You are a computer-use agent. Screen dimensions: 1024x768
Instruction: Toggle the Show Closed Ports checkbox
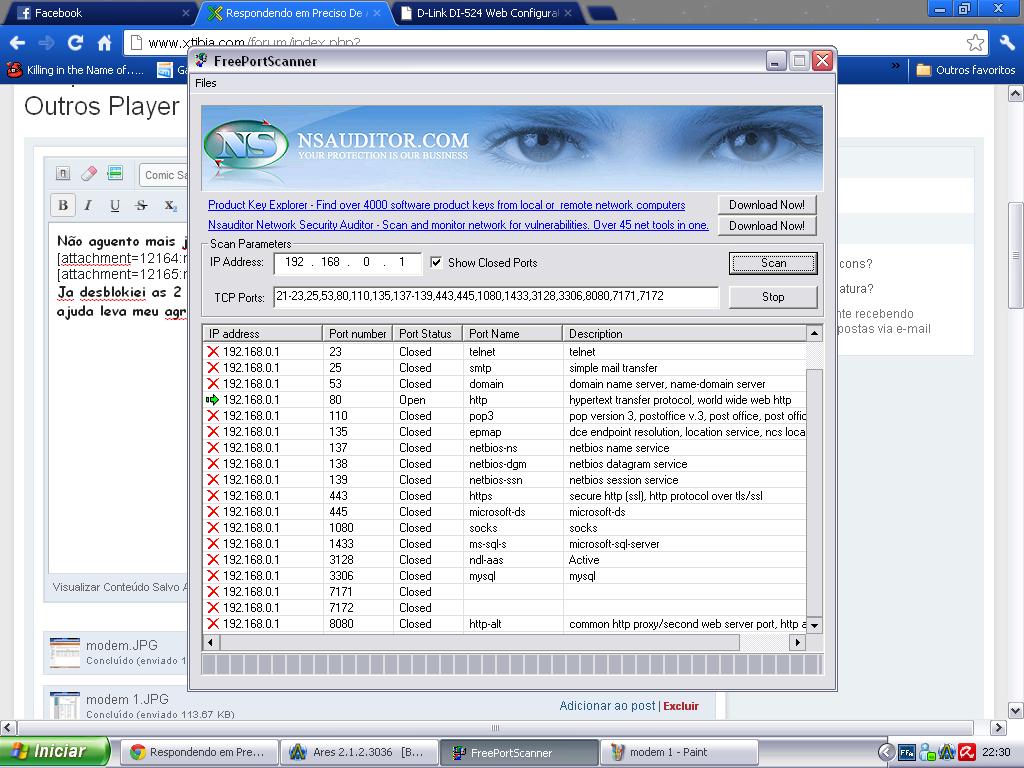pos(436,263)
